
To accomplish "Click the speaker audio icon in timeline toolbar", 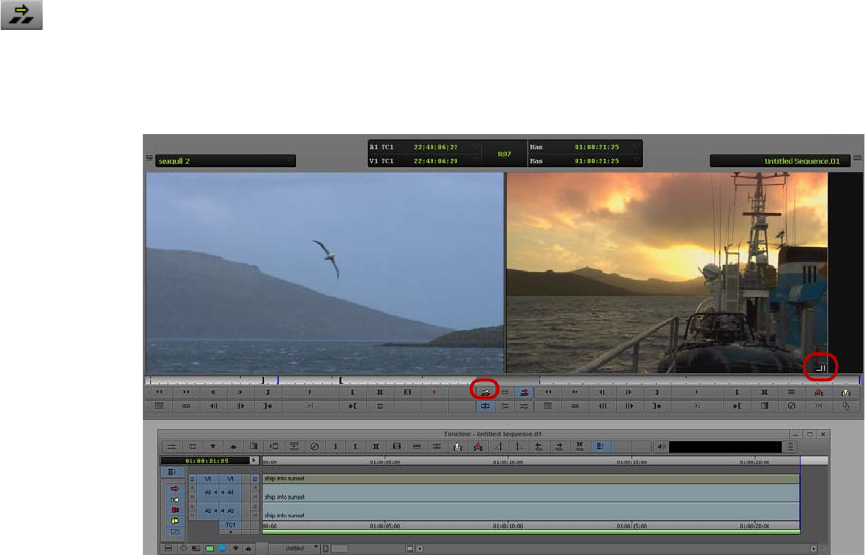I will 660,446.
